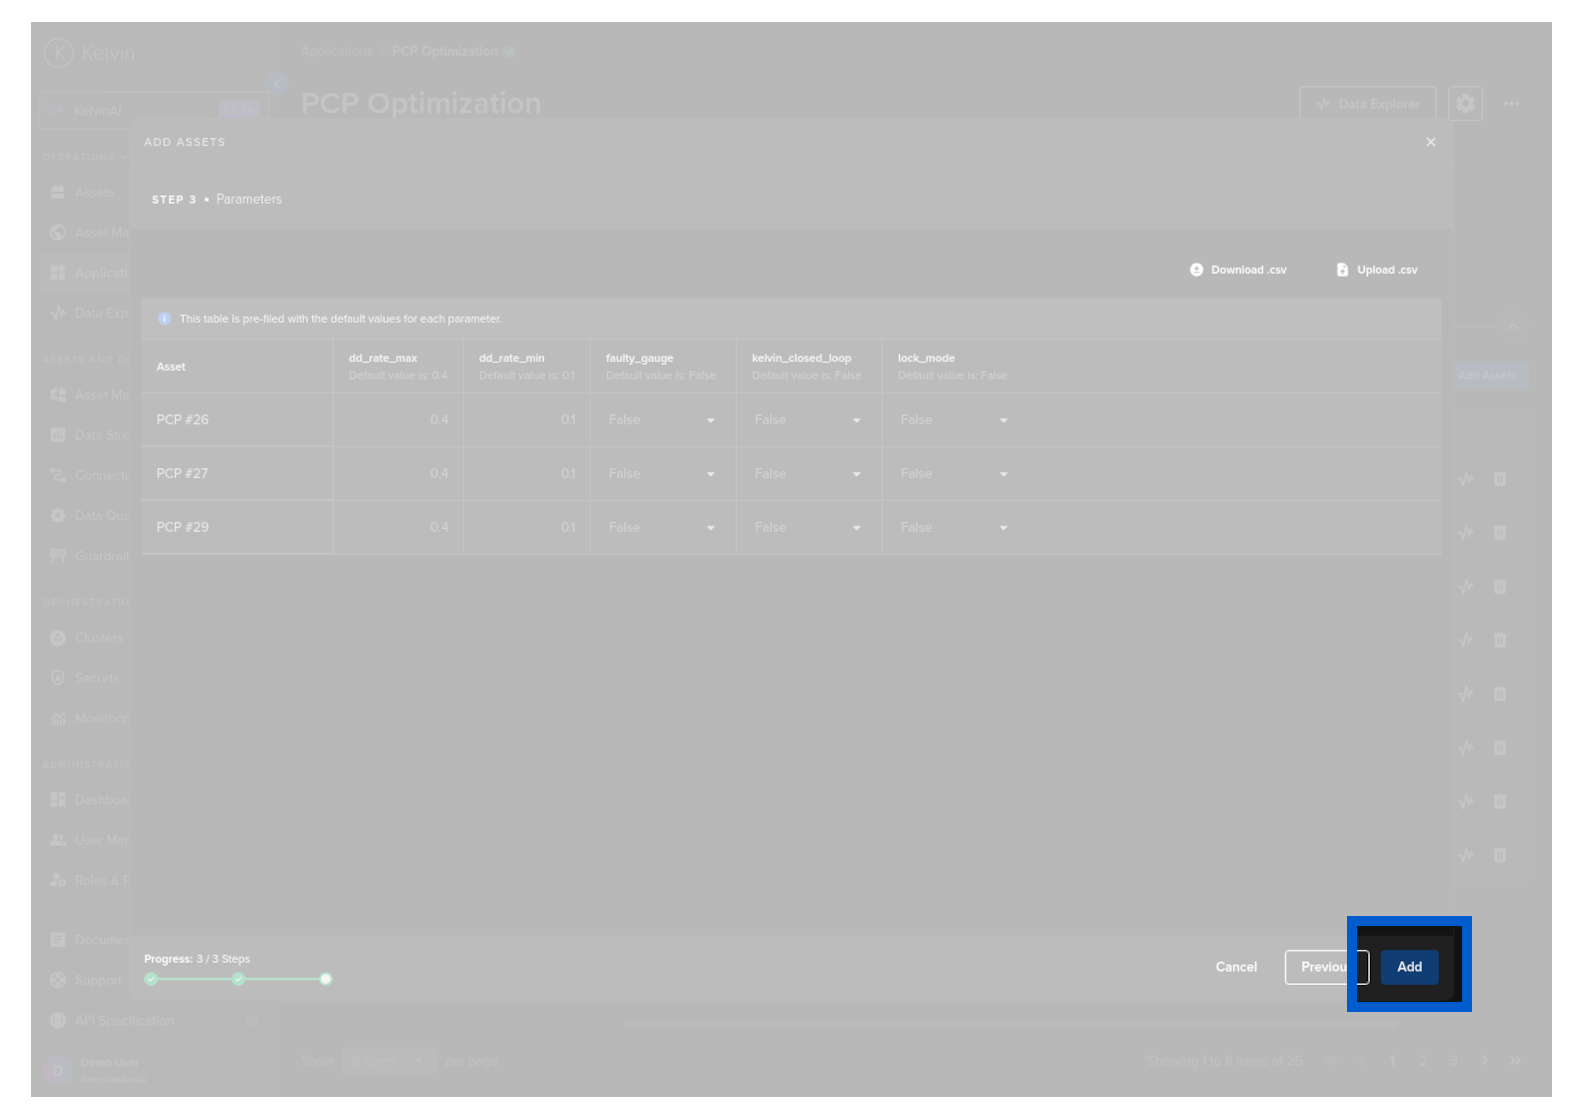Edit dd_rate_min value for PCP #27
This screenshot has height=1120, width=1584.
pos(526,474)
